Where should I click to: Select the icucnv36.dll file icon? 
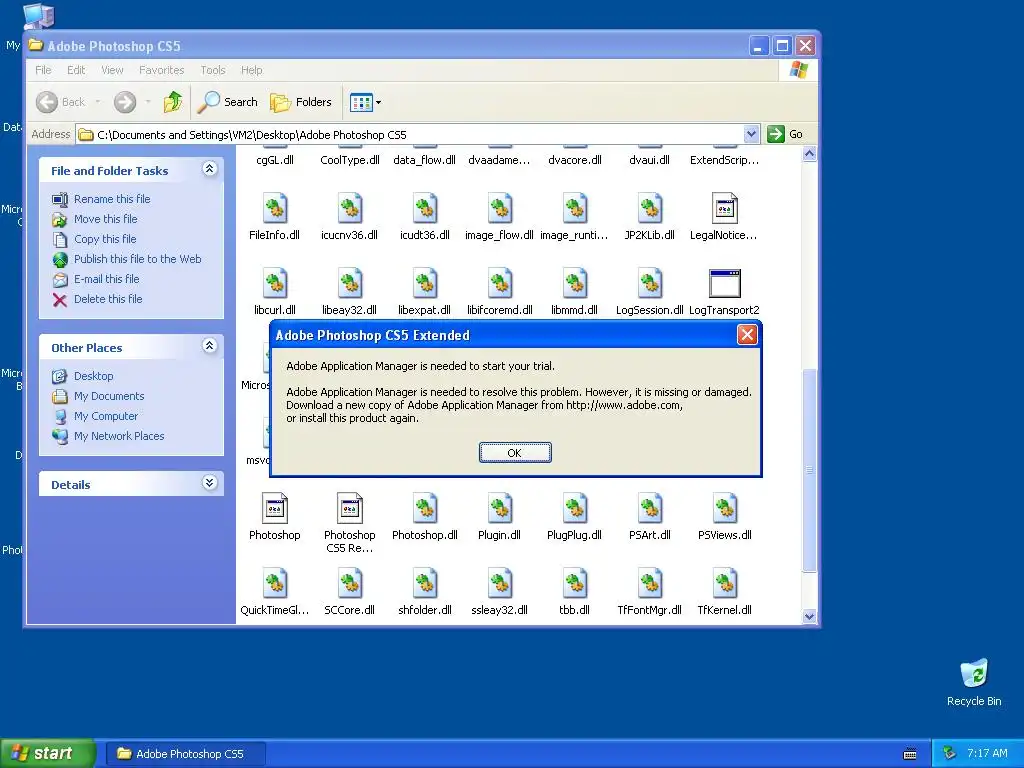(349, 208)
